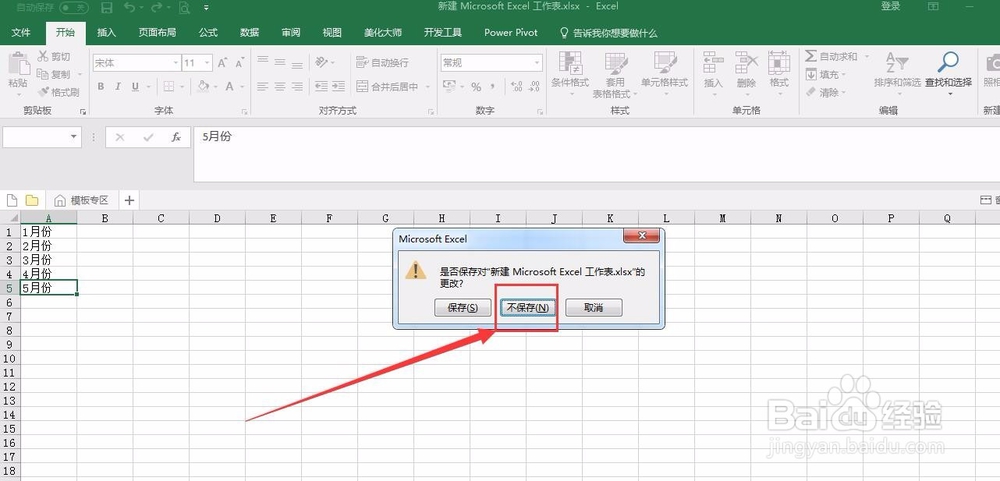
Task: Click Cancel (取消) in dialog
Action: click(x=594, y=307)
